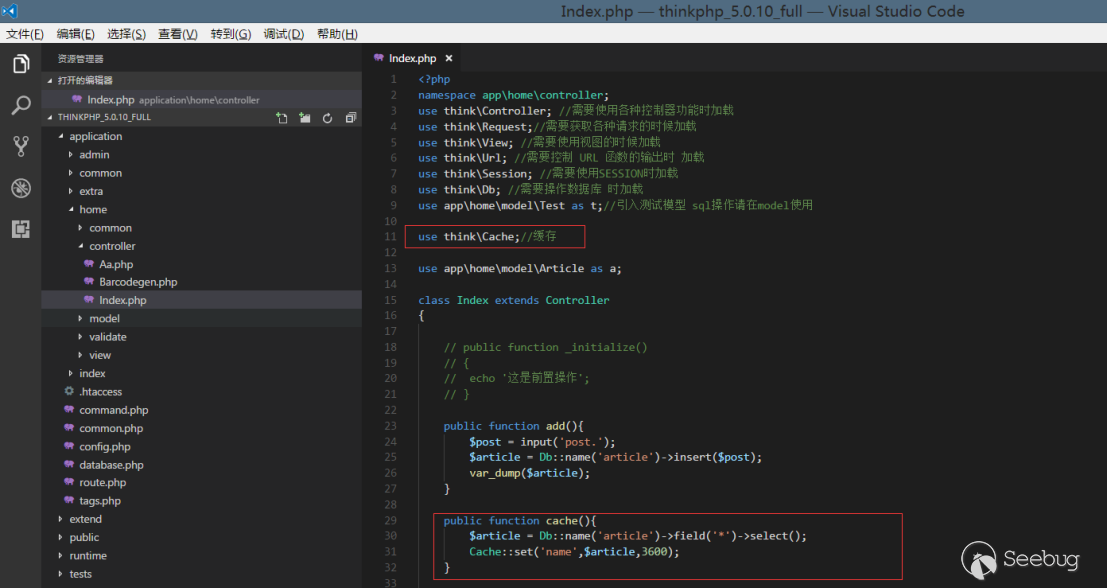Screen dimensions: 1108x588
Task: Open the Debug view in activity bar
Action: pyautogui.click(x=20, y=187)
